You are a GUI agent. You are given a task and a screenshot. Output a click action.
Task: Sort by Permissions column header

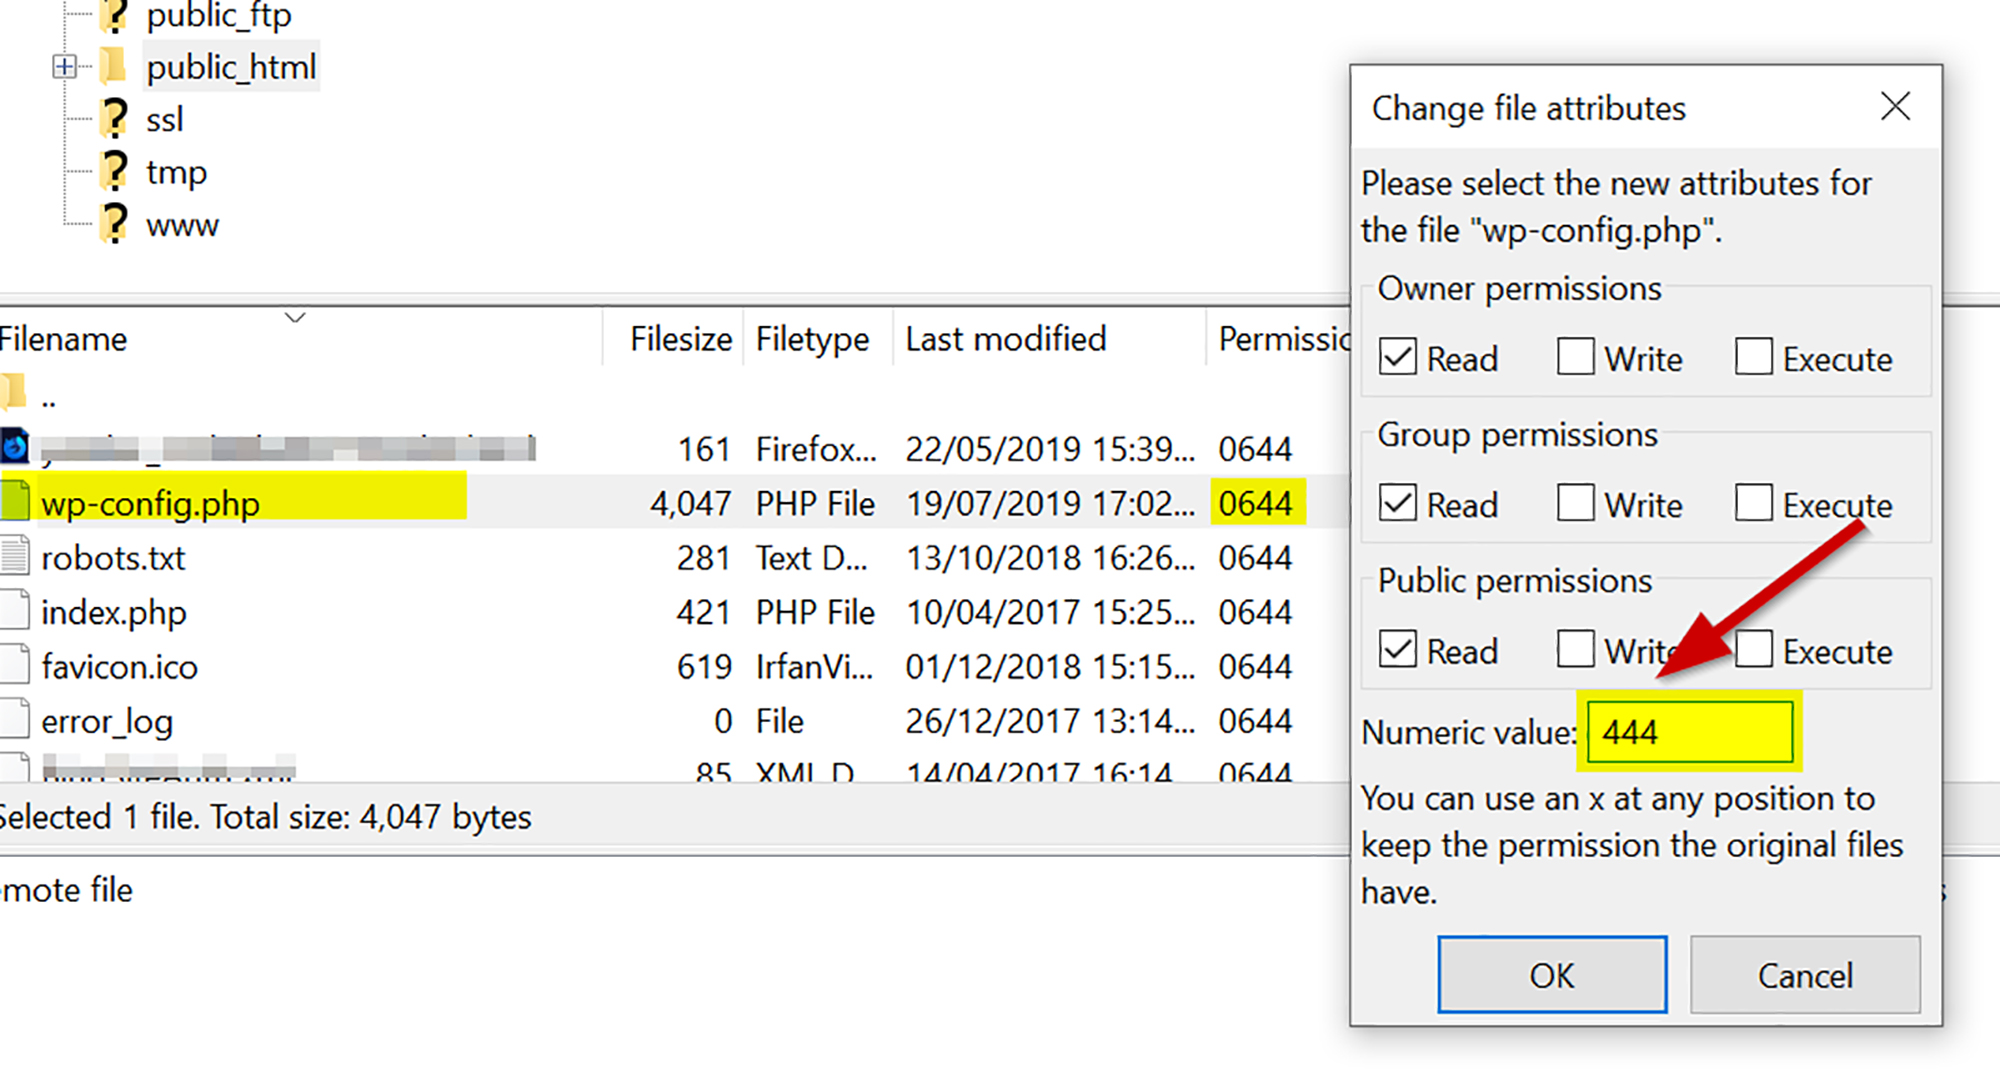[x=1284, y=339]
